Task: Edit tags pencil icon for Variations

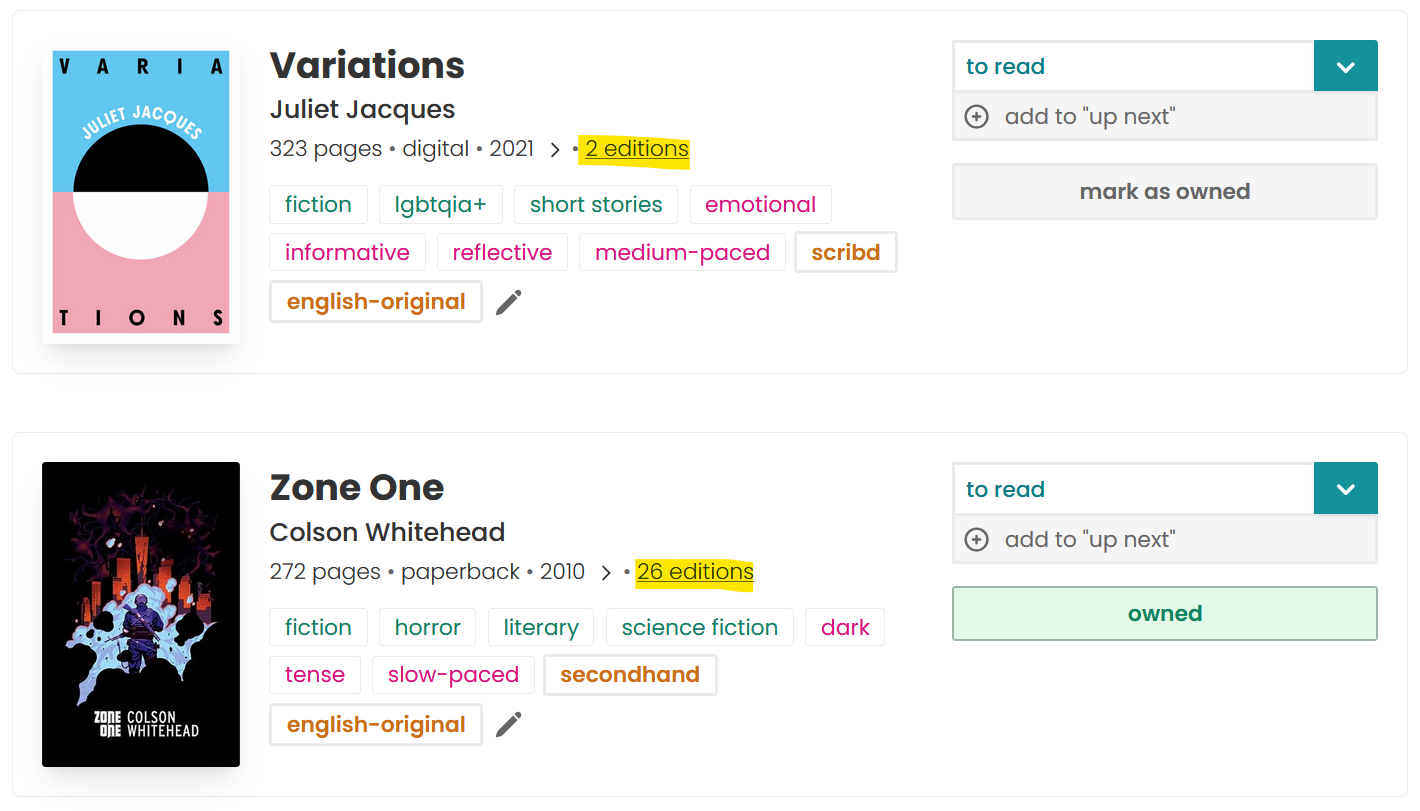Action: [509, 302]
